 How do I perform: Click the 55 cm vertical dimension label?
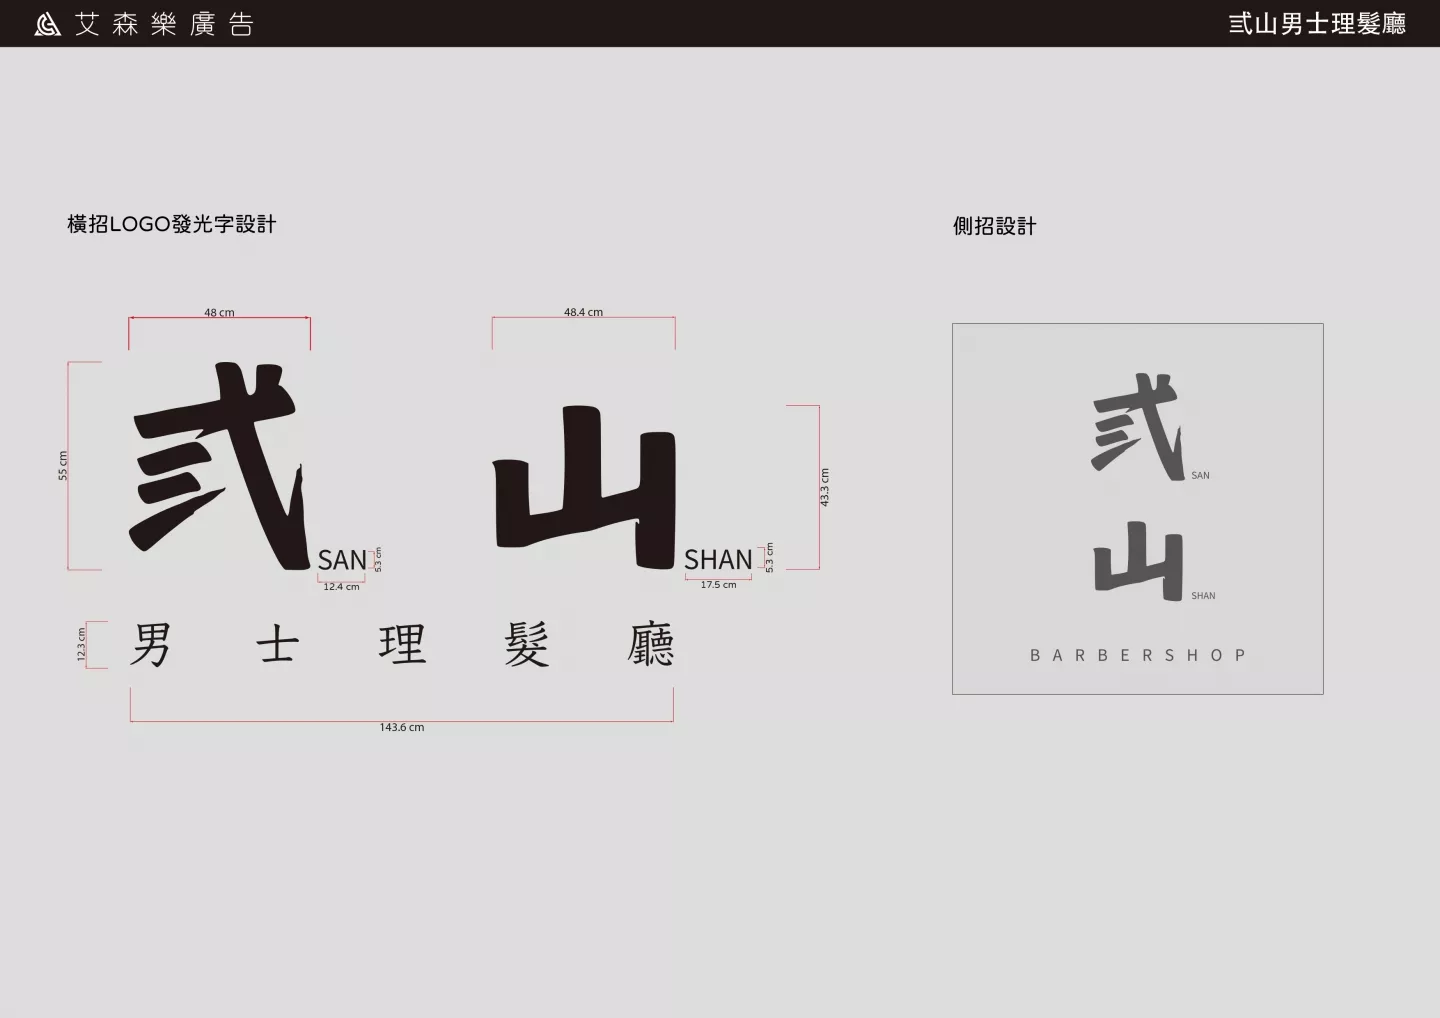click(x=63, y=466)
